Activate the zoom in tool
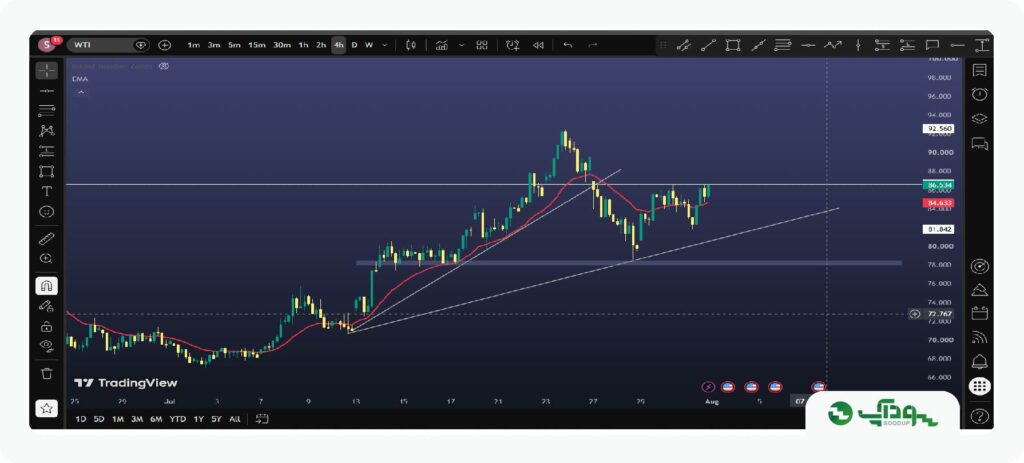This screenshot has width=1024, height=463. tap(46, 259)
